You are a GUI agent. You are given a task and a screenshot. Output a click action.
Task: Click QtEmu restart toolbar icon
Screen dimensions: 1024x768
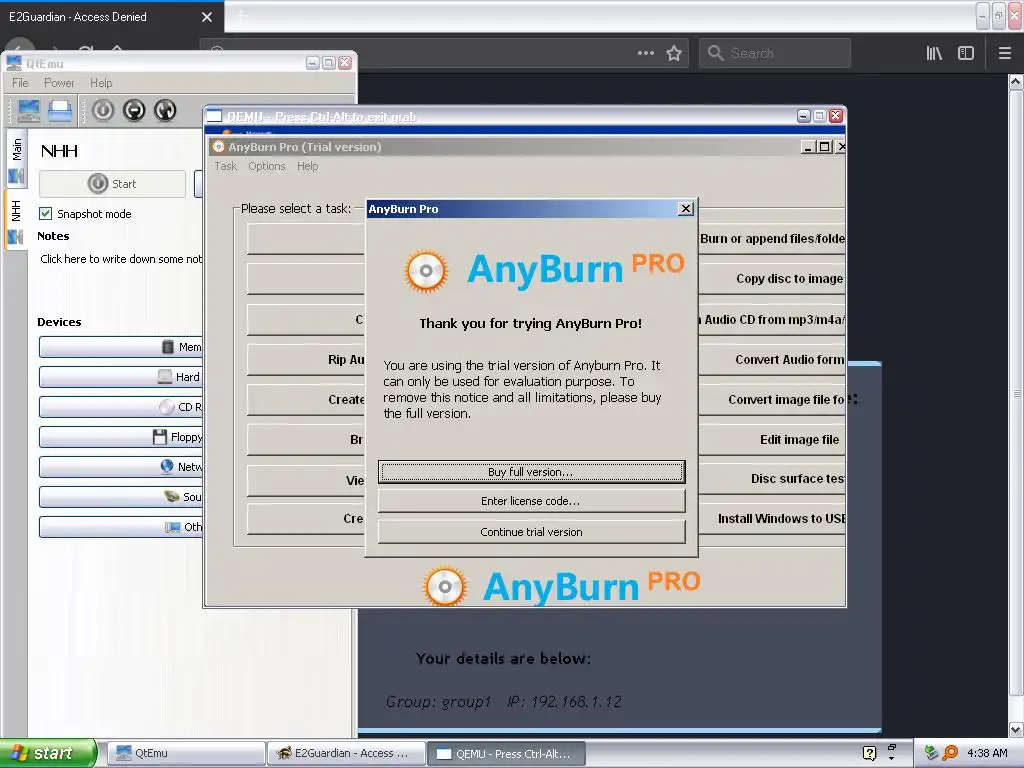[165, 110]
